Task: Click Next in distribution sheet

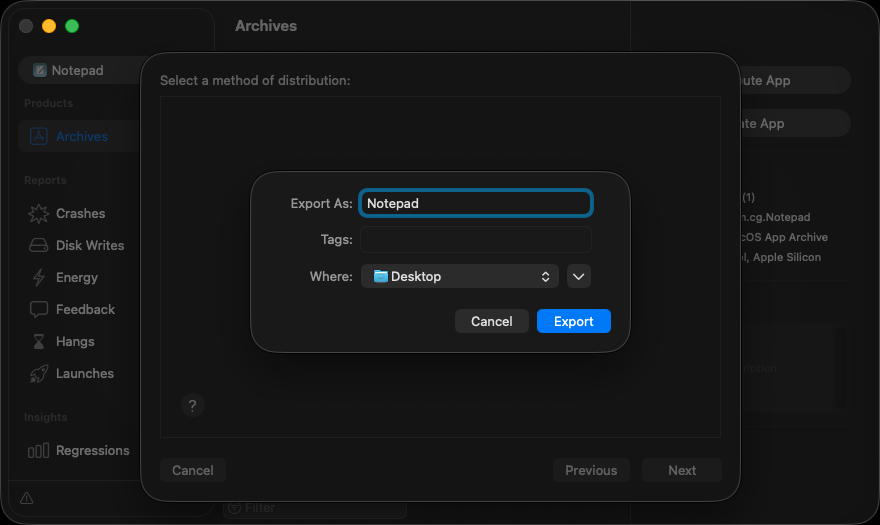Action: 681,470
